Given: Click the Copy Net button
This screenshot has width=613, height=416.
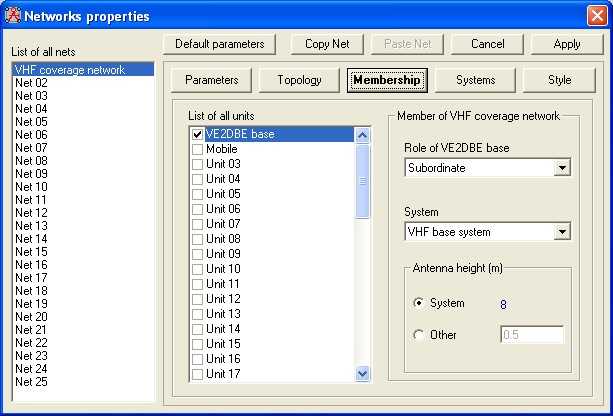Looking at the screenshot, I should (326, 44).
